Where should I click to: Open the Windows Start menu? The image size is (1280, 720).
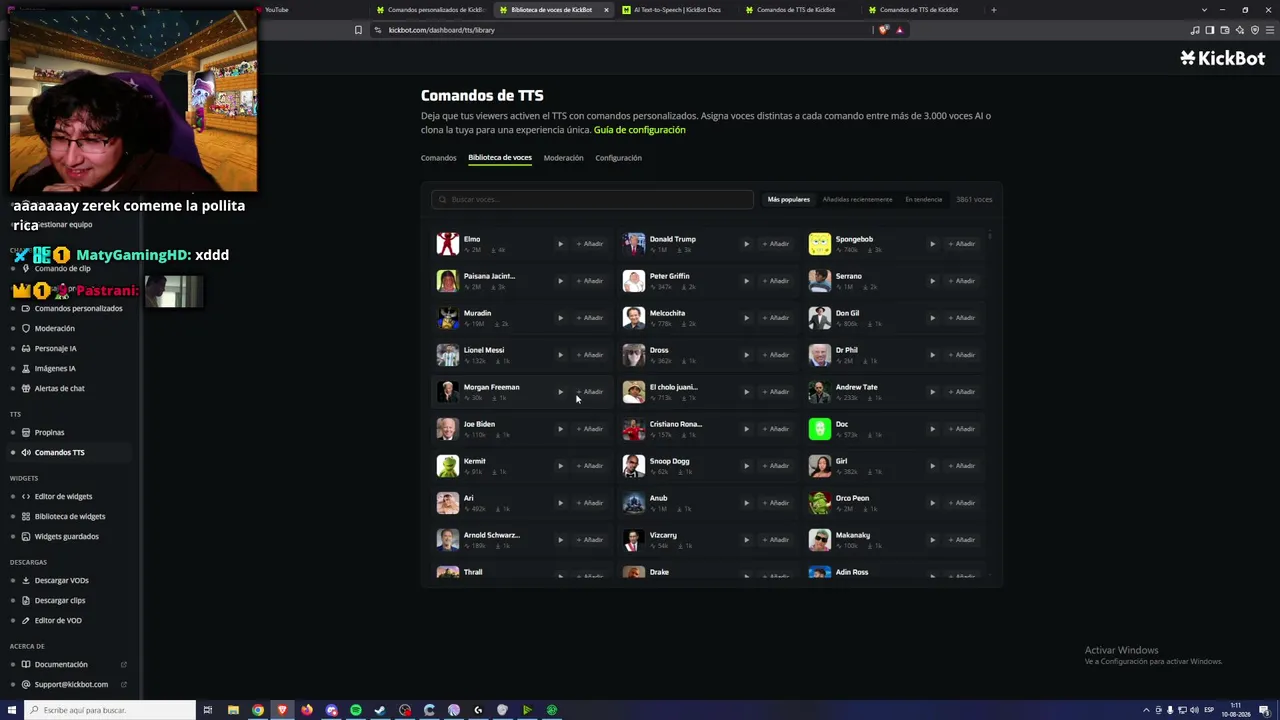[x=12, y=710]
